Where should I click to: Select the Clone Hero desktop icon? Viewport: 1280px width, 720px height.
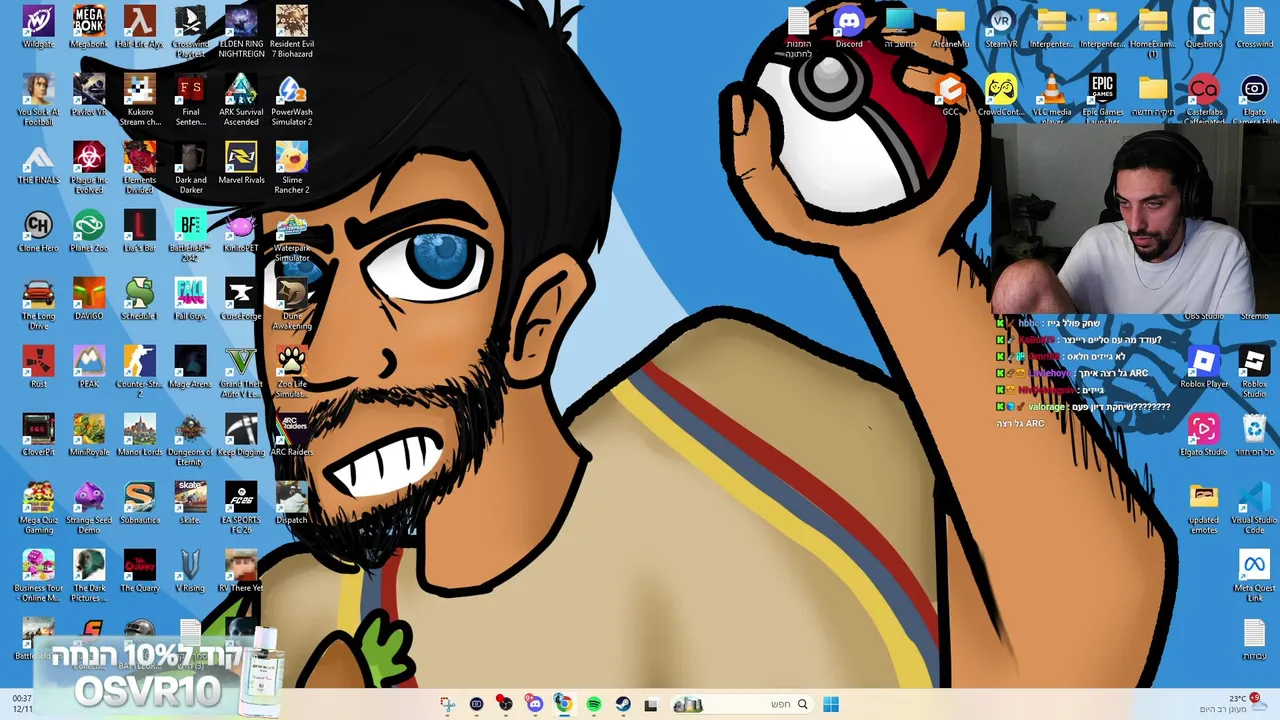point(38,231)
